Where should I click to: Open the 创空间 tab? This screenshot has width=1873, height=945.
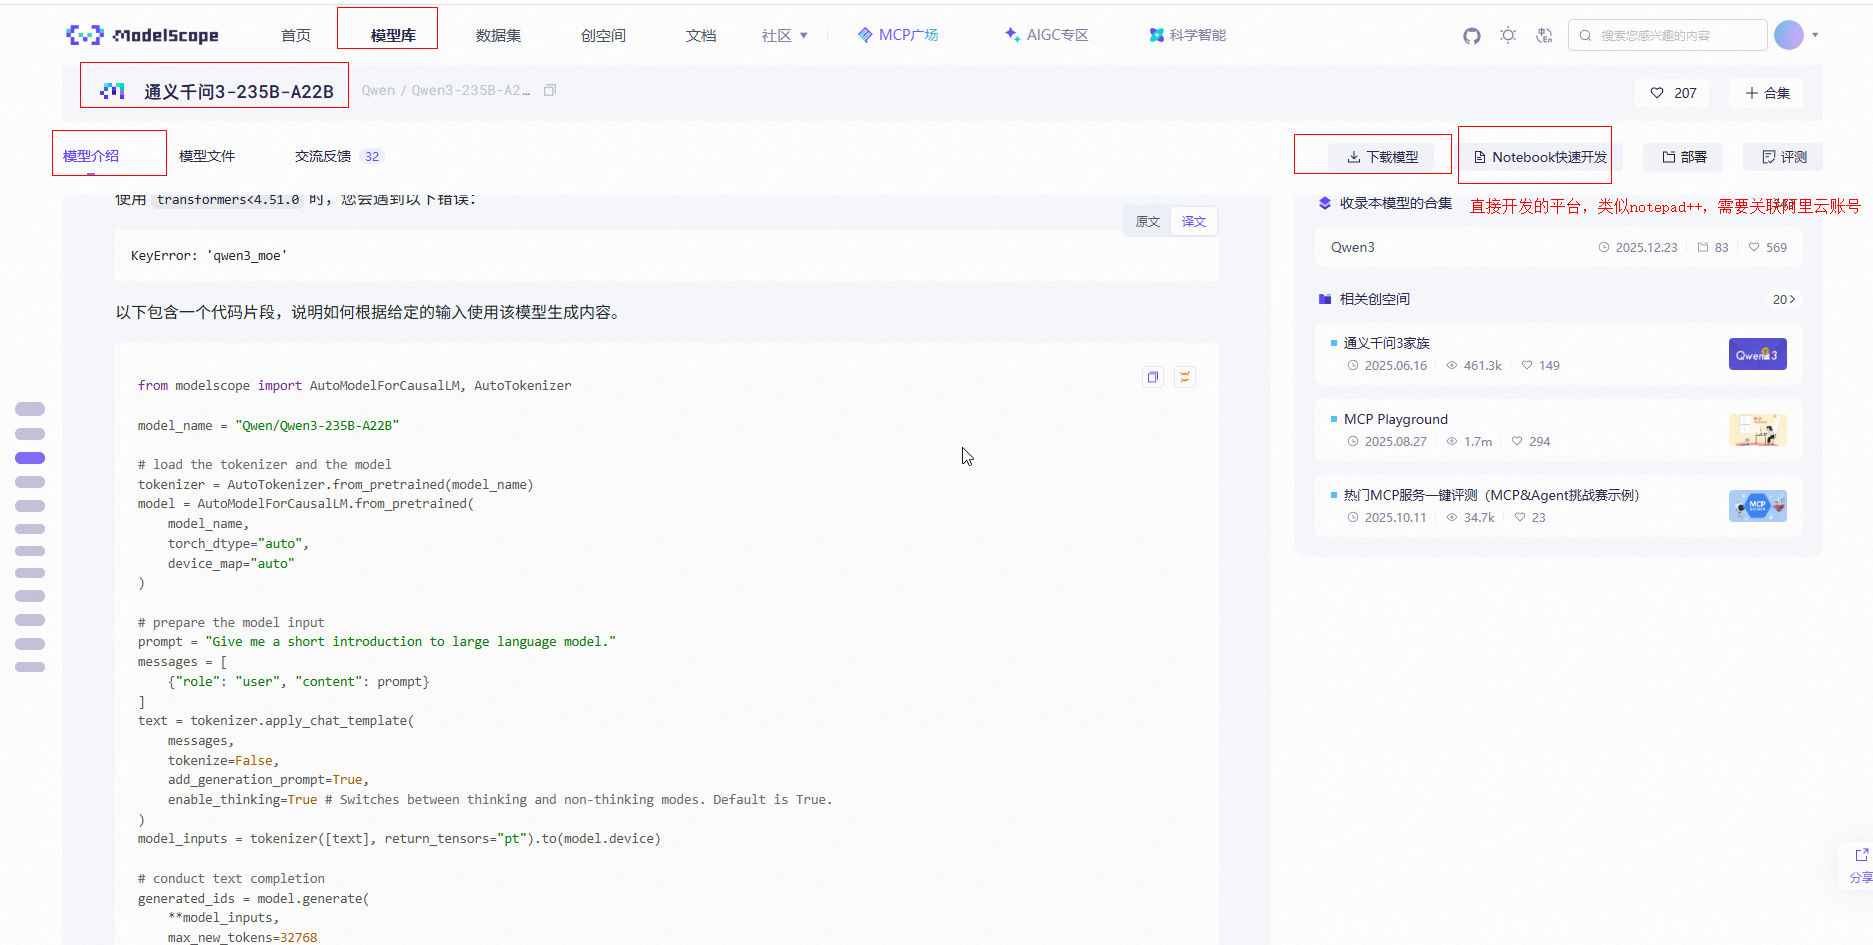point(603,36)
